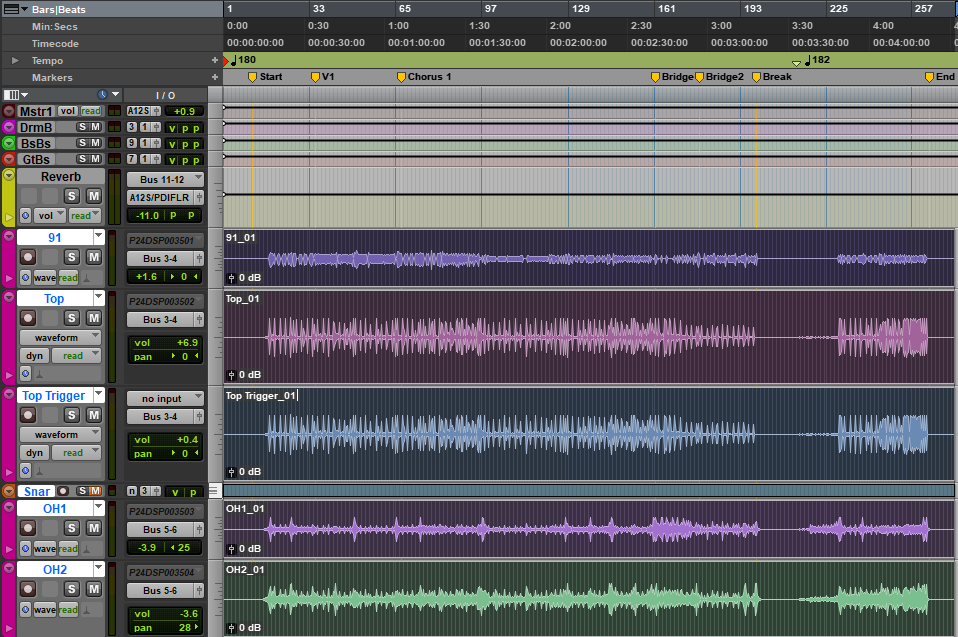Image resolution: width=958 pixels, height=637 pixels.
Task: Click the OH2 track read automation button
Action: 68,610
